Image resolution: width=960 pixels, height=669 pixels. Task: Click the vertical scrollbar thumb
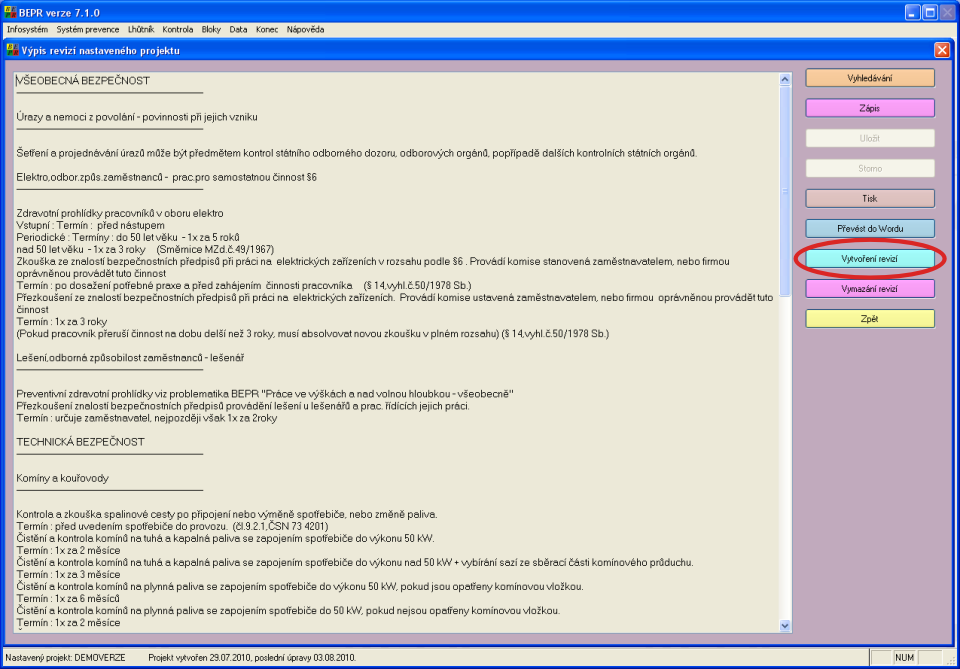pos(785,191)
